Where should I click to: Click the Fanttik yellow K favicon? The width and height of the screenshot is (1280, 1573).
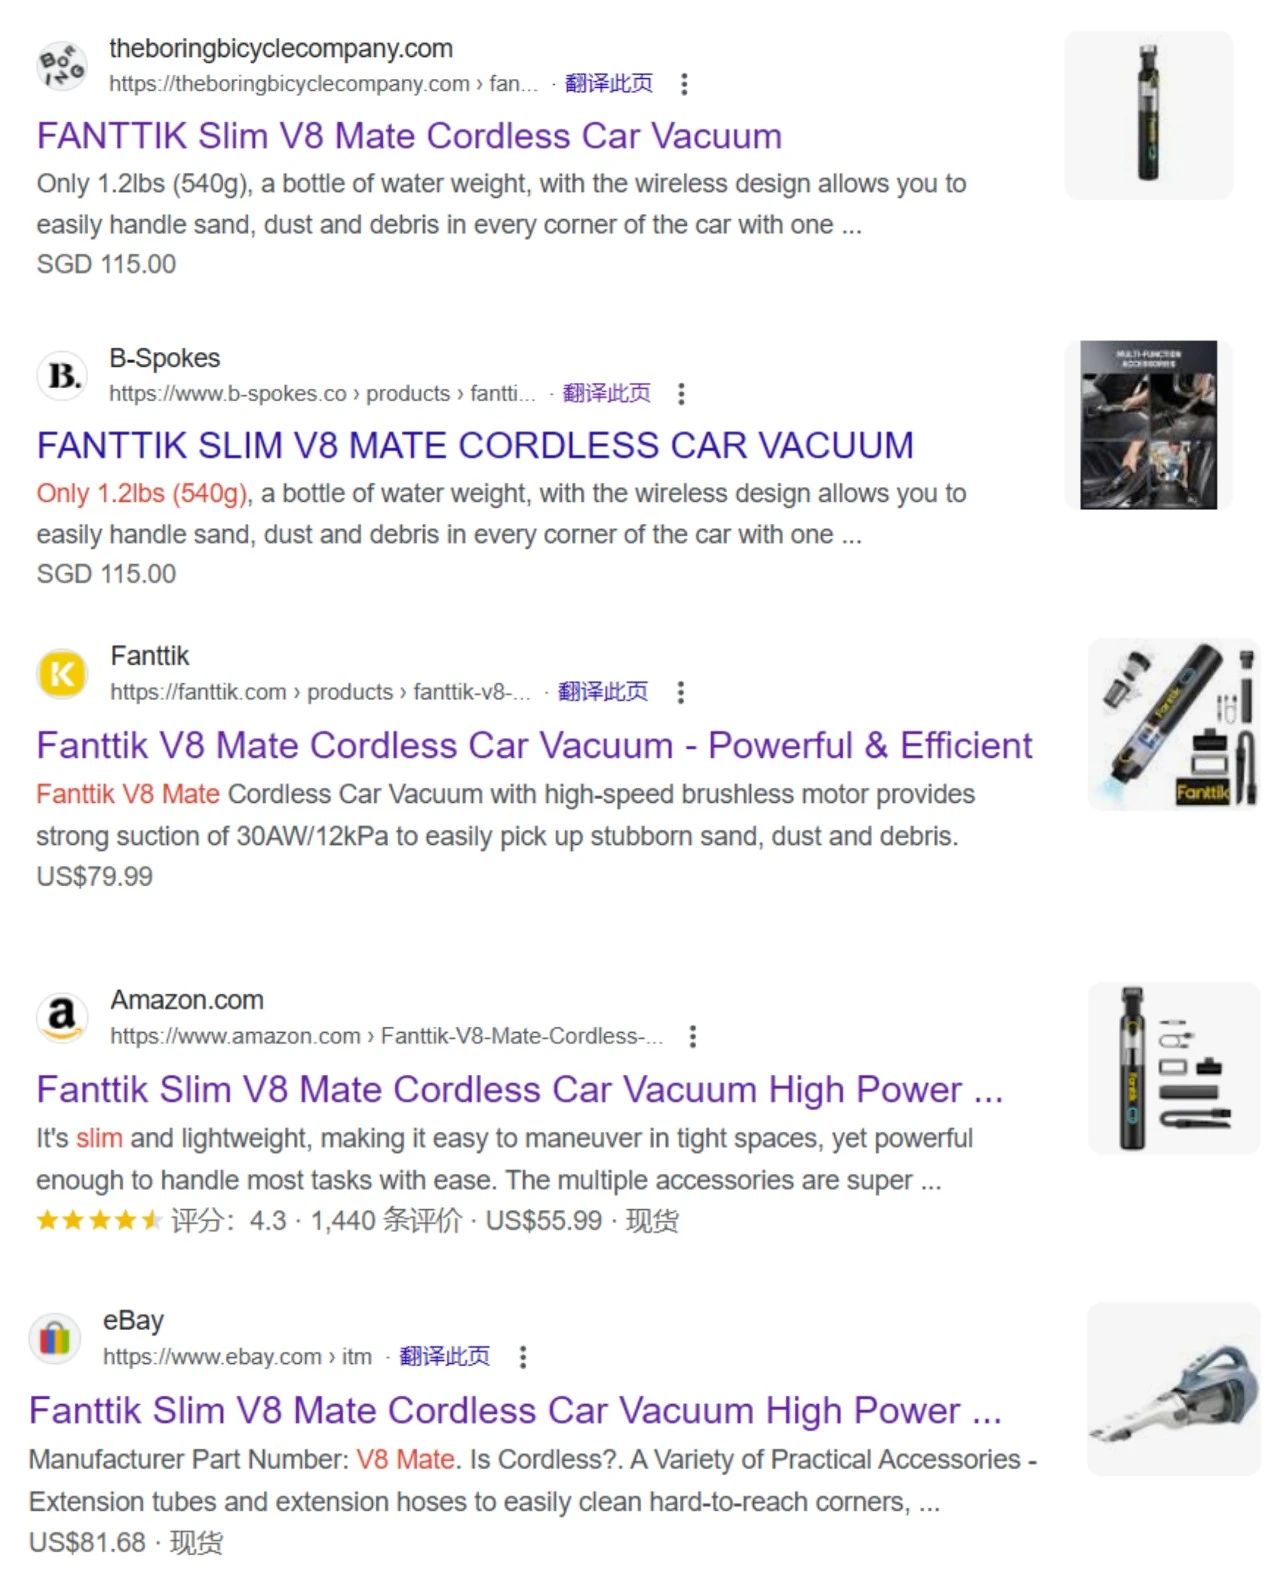62,674
